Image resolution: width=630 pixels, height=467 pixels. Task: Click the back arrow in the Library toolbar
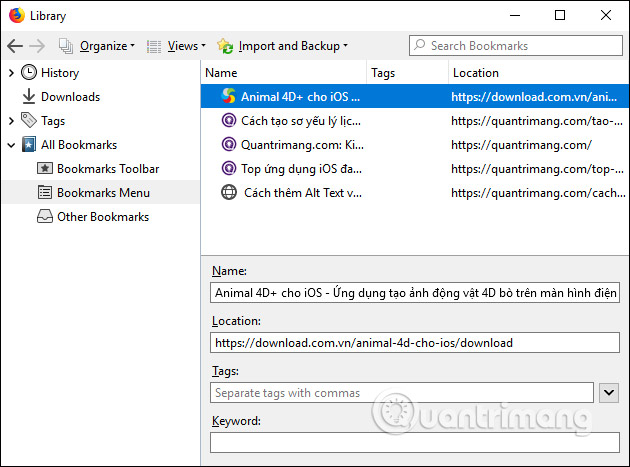pyautogui.click(x=15, y=46)
